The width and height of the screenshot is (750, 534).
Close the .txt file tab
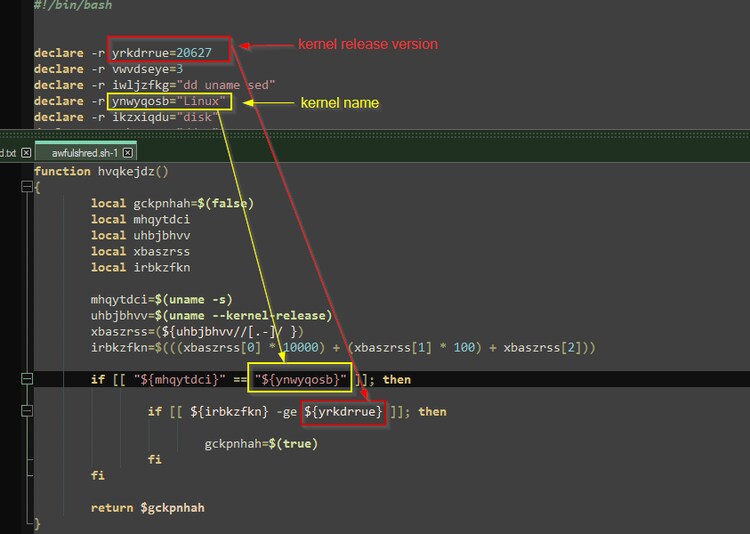(24, 153)
